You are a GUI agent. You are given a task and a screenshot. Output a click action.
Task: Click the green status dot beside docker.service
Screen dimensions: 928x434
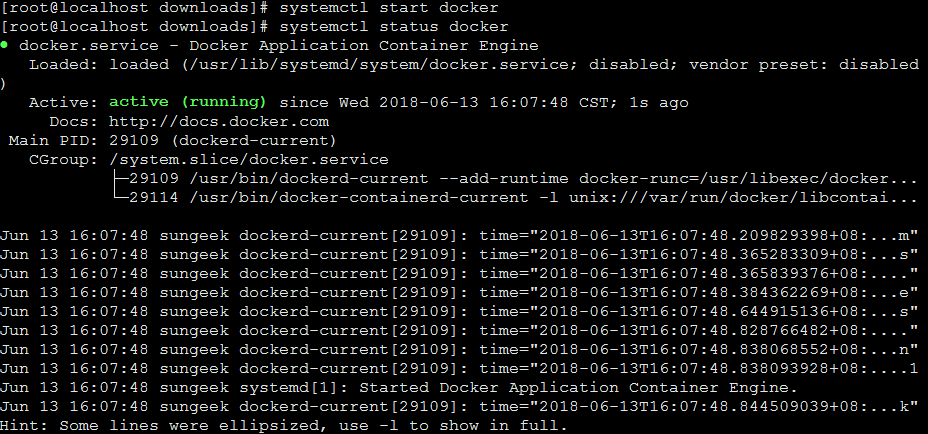pos(5,46)
